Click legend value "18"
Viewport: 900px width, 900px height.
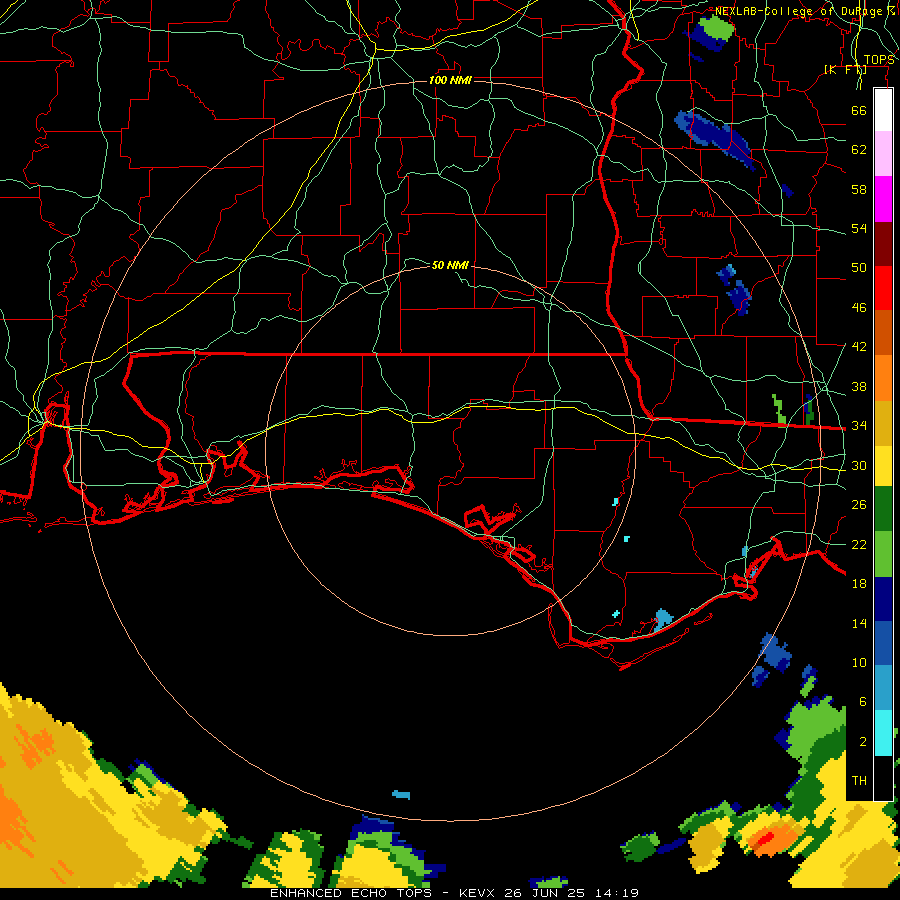859,584
